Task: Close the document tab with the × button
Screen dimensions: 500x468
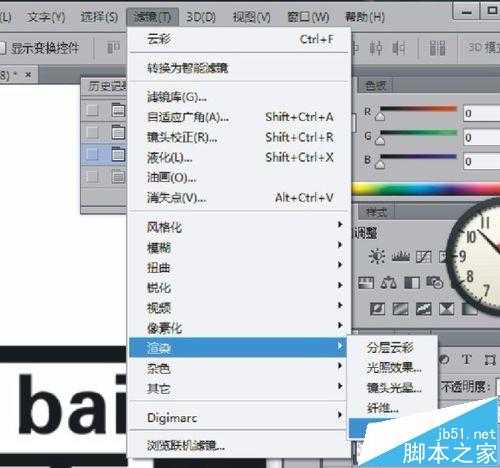Action: tap(28, 75)
